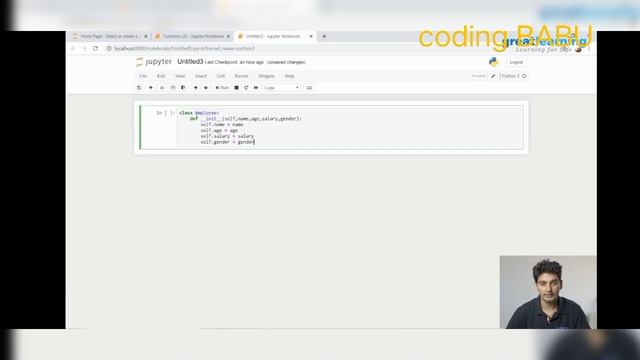
Task: Move selected cell up with up arrow
Action: (x=196, y=88)
